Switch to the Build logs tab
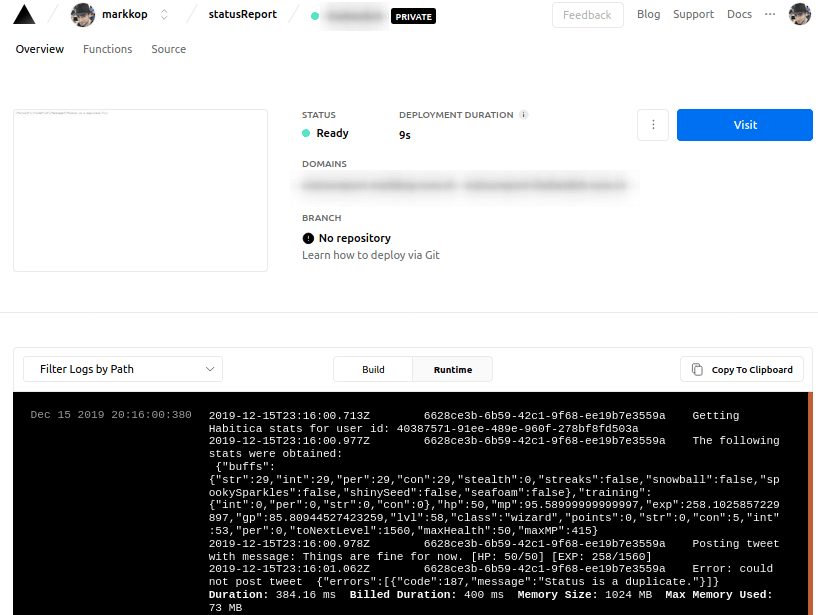 (x=374, y=369)
